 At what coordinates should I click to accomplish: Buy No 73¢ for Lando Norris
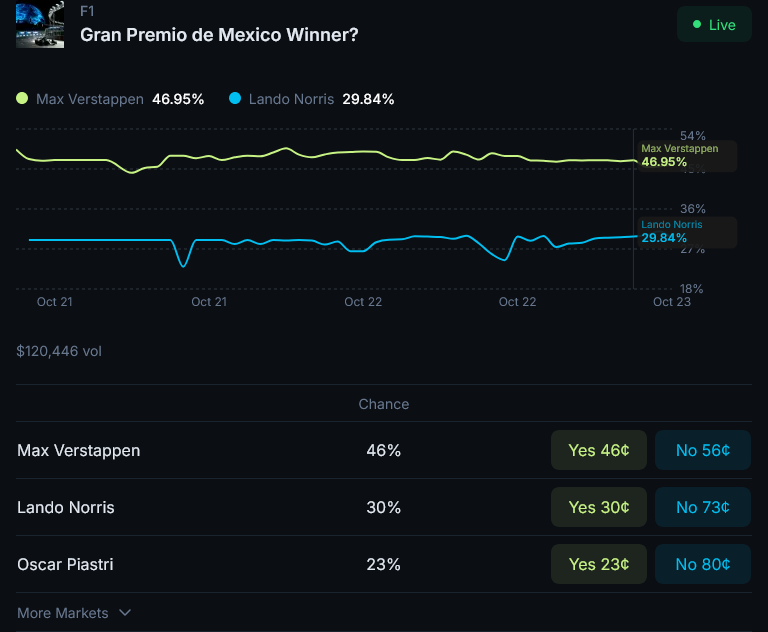point(702,507)
